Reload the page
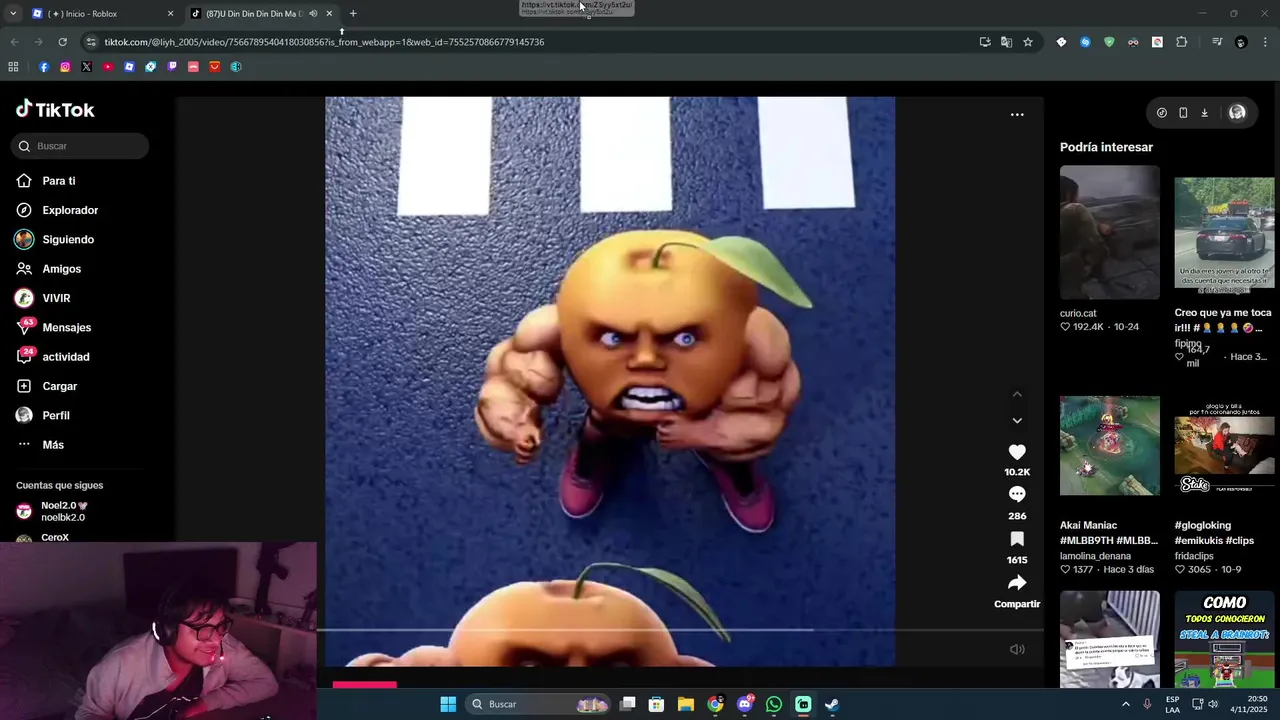The height and width of the screenshot is (720, 1280). [62, 42]
